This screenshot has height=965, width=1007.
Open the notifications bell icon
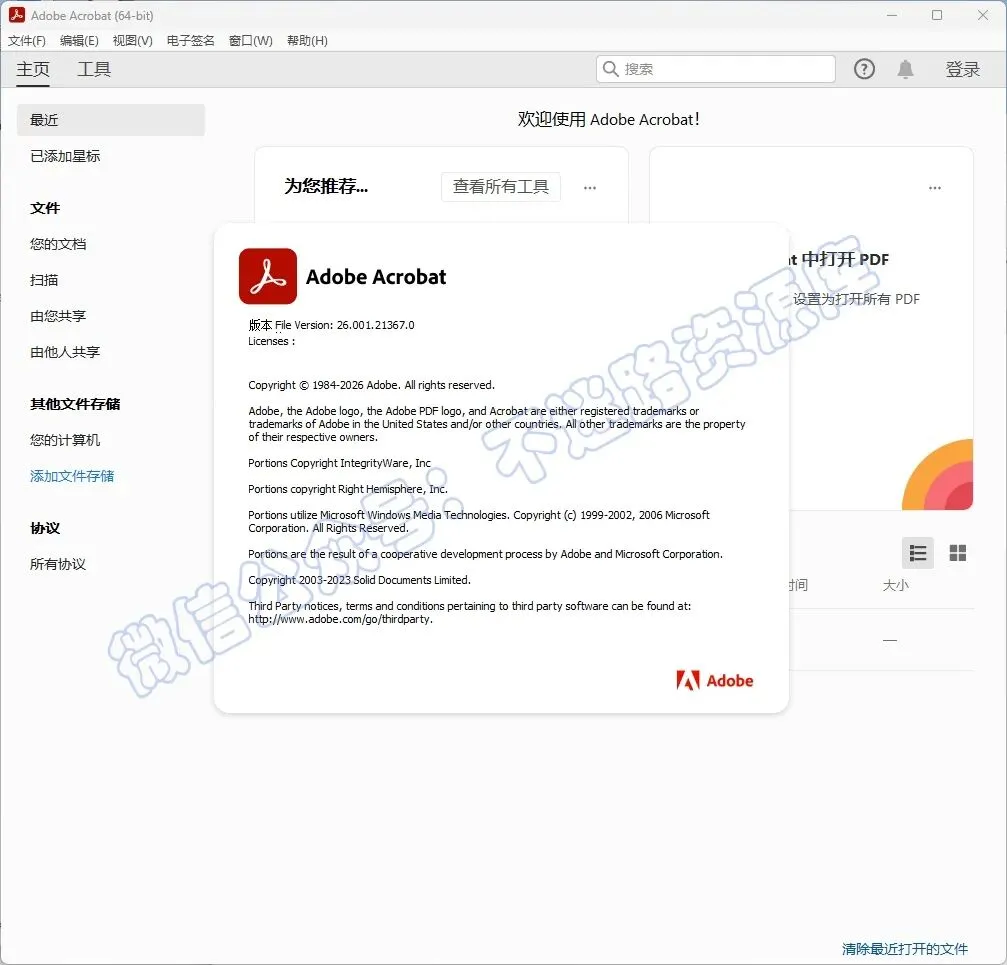pos(905,69)
